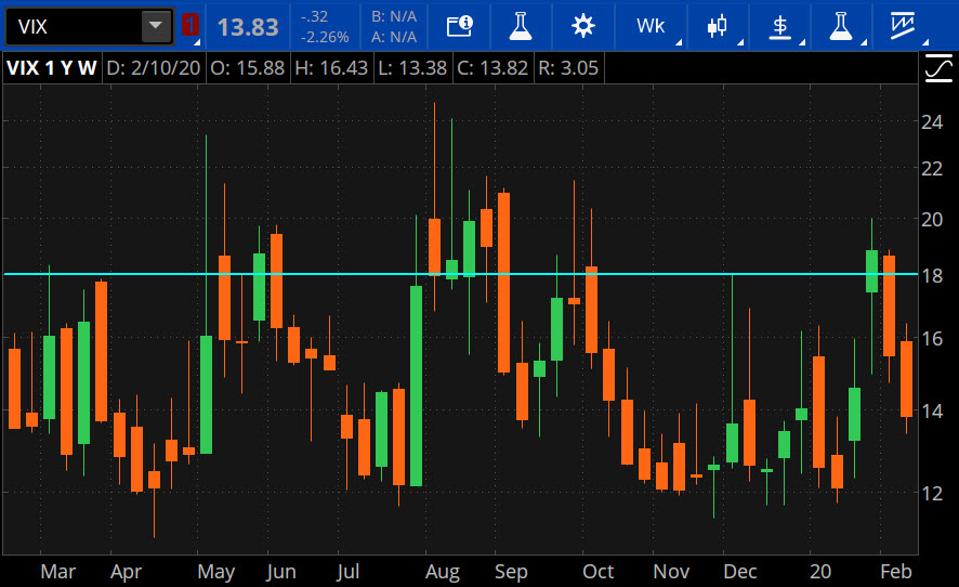Click the Oct label on time axis
959x587 pixels.
click(x=598, y=571)
